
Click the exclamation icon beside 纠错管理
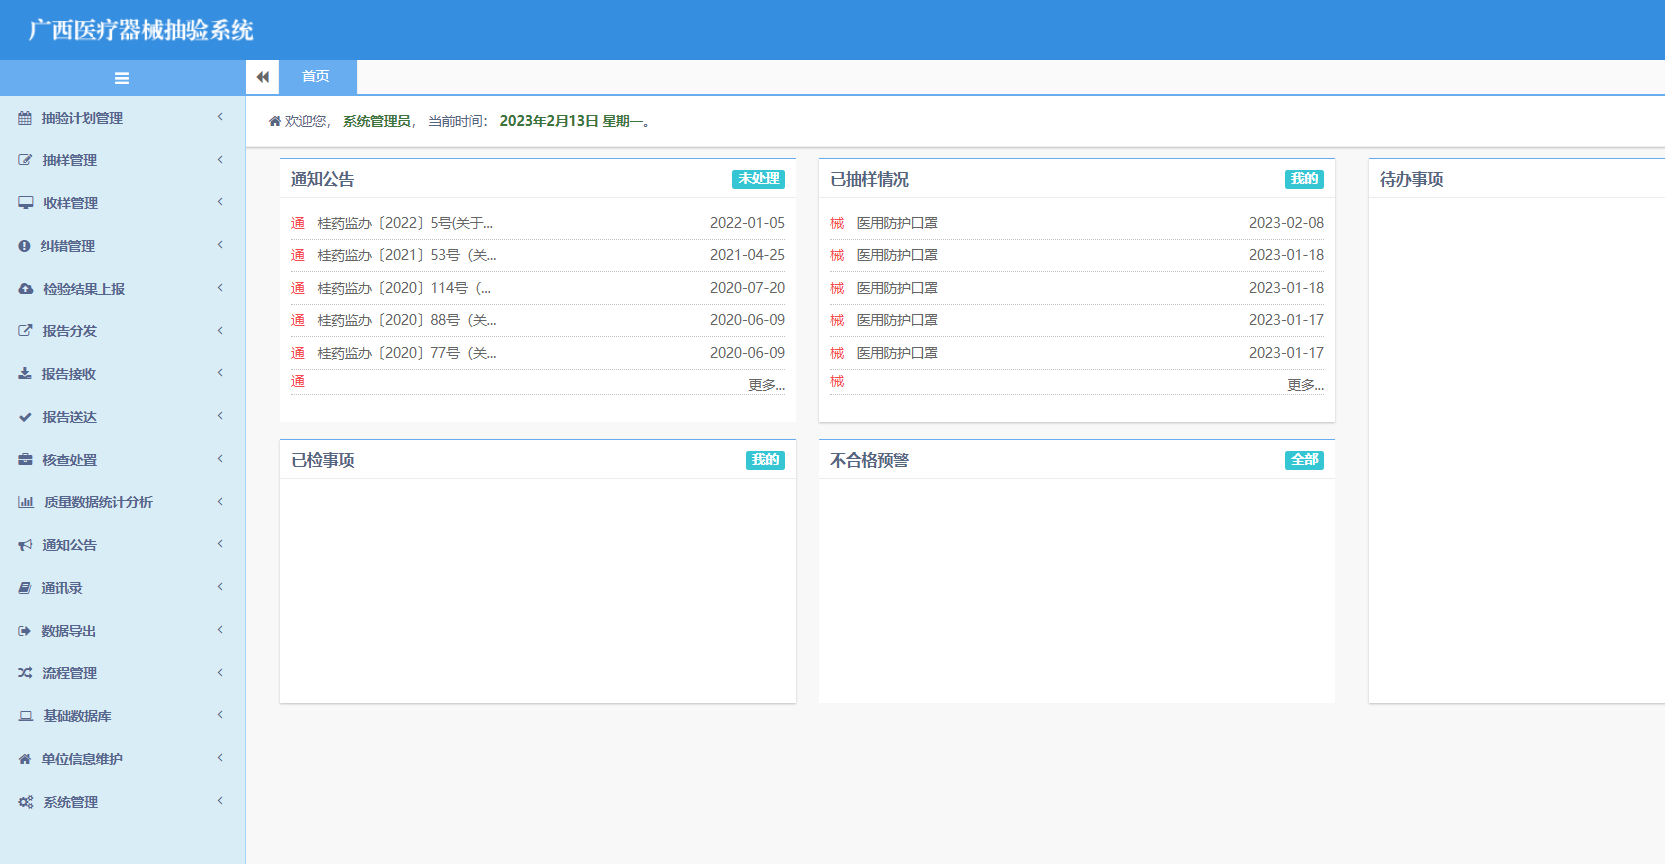(x=24, y=246)
